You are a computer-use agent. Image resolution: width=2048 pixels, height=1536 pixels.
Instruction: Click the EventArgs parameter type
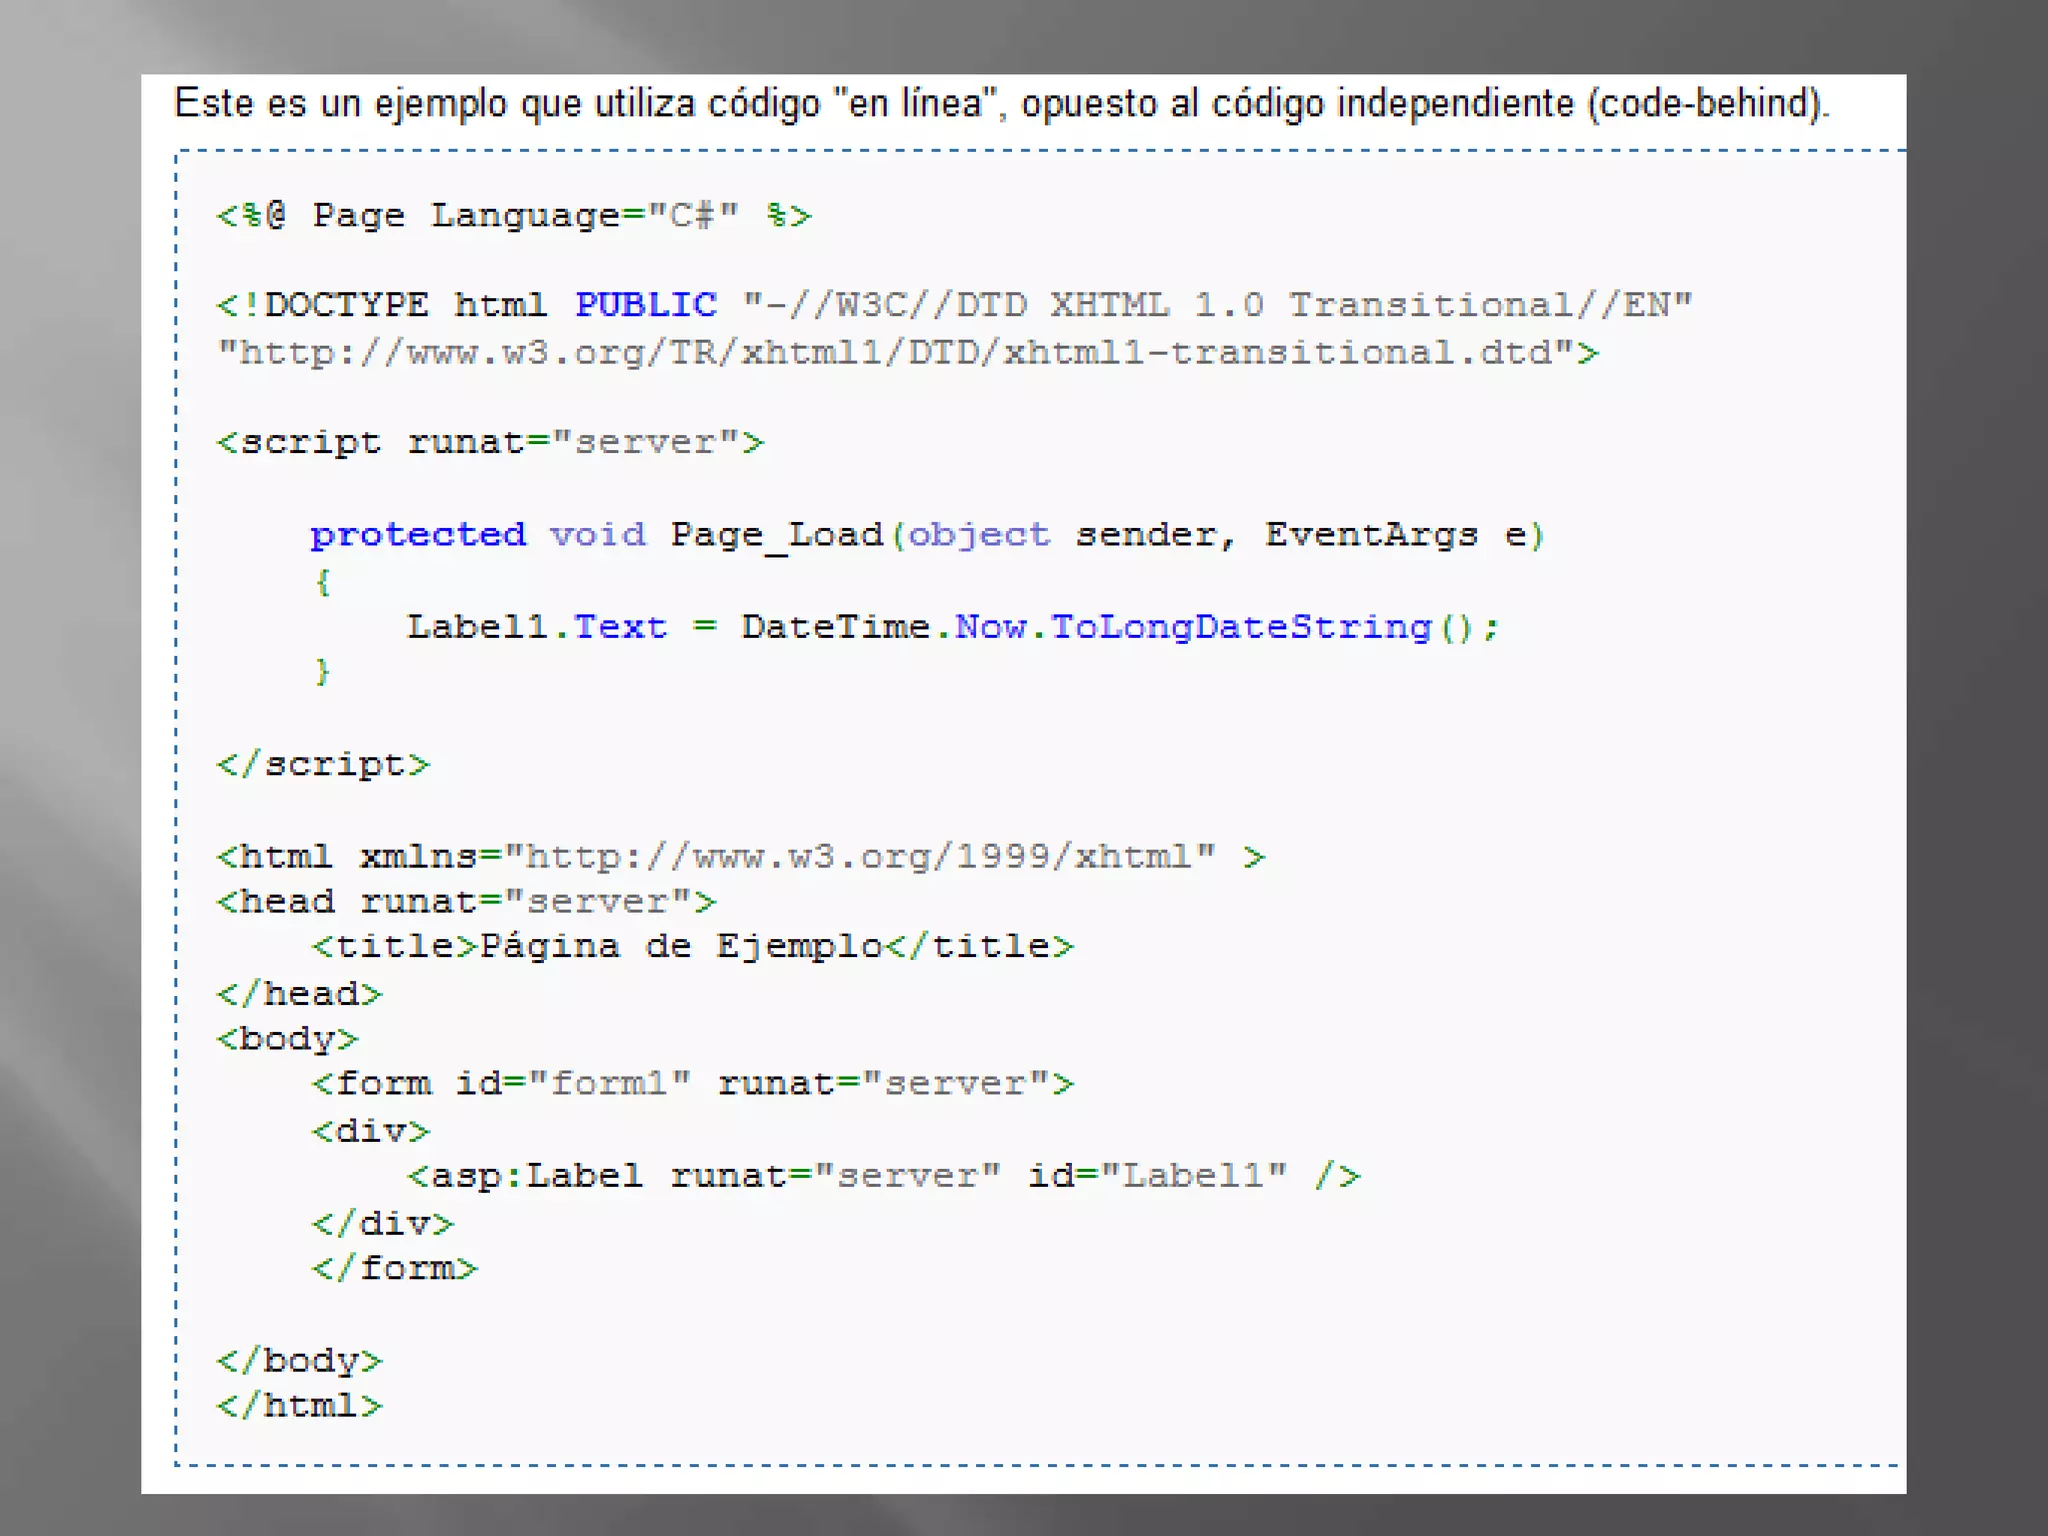[1371, 535]
